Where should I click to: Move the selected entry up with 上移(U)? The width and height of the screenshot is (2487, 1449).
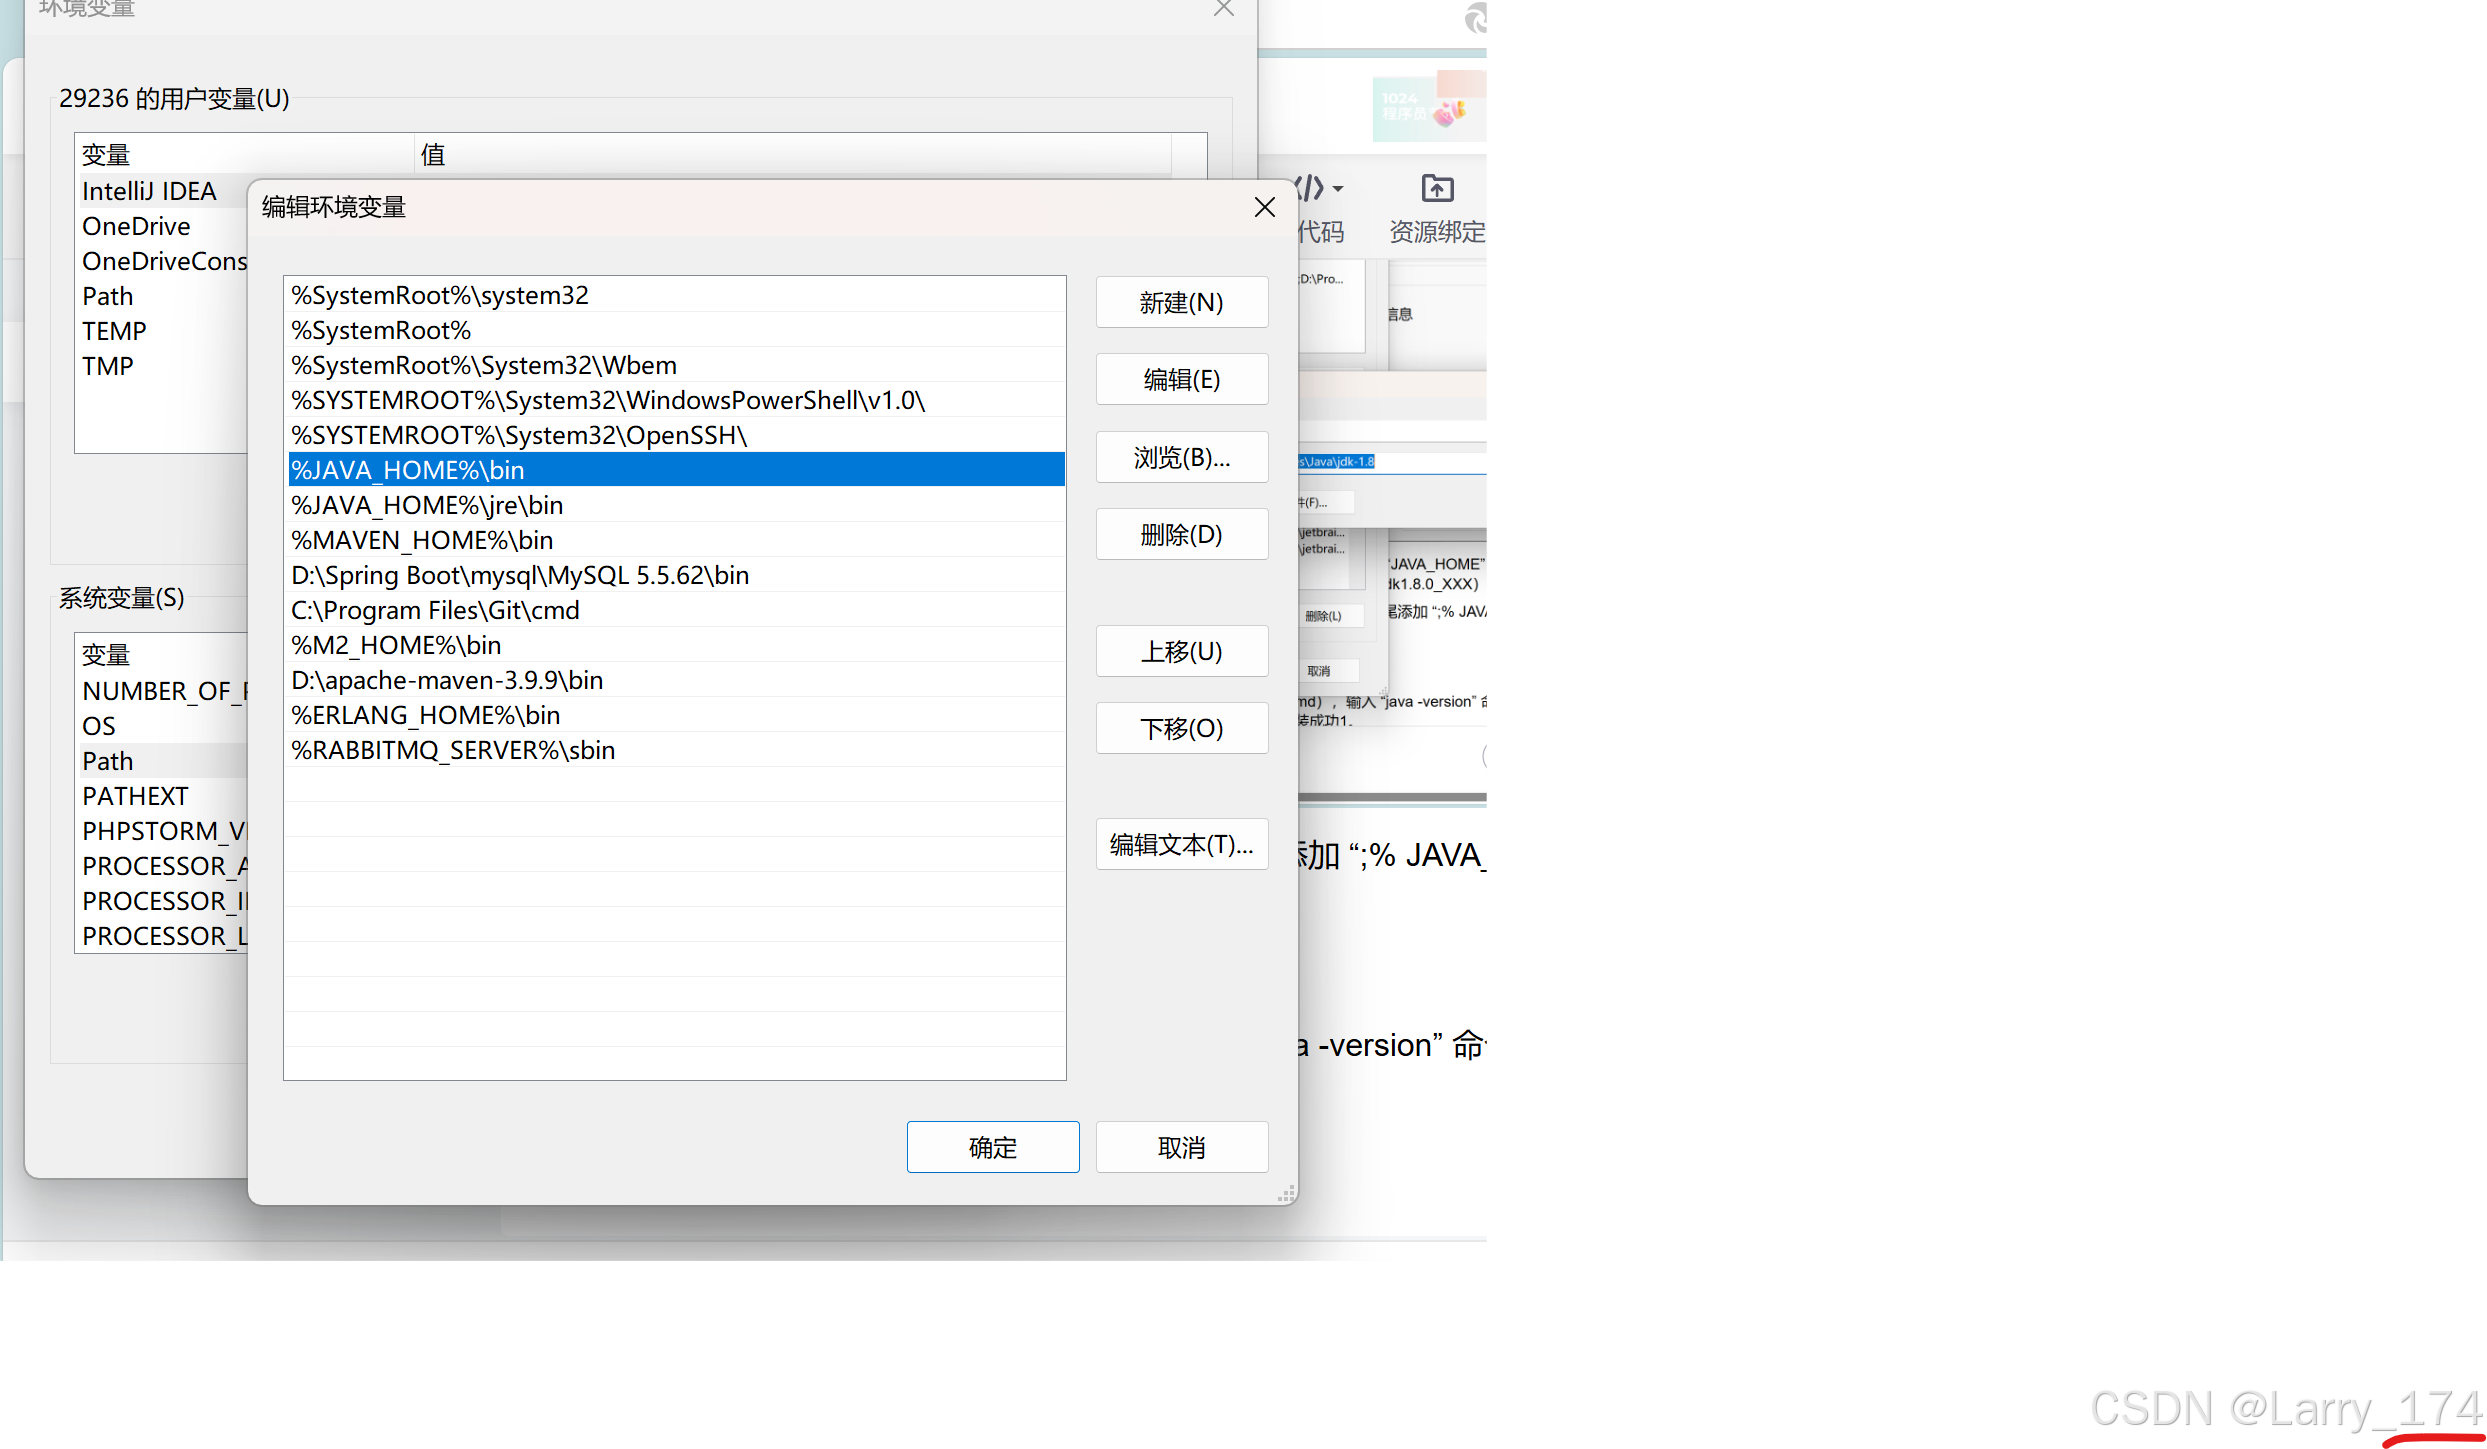tap(1181, 651)
